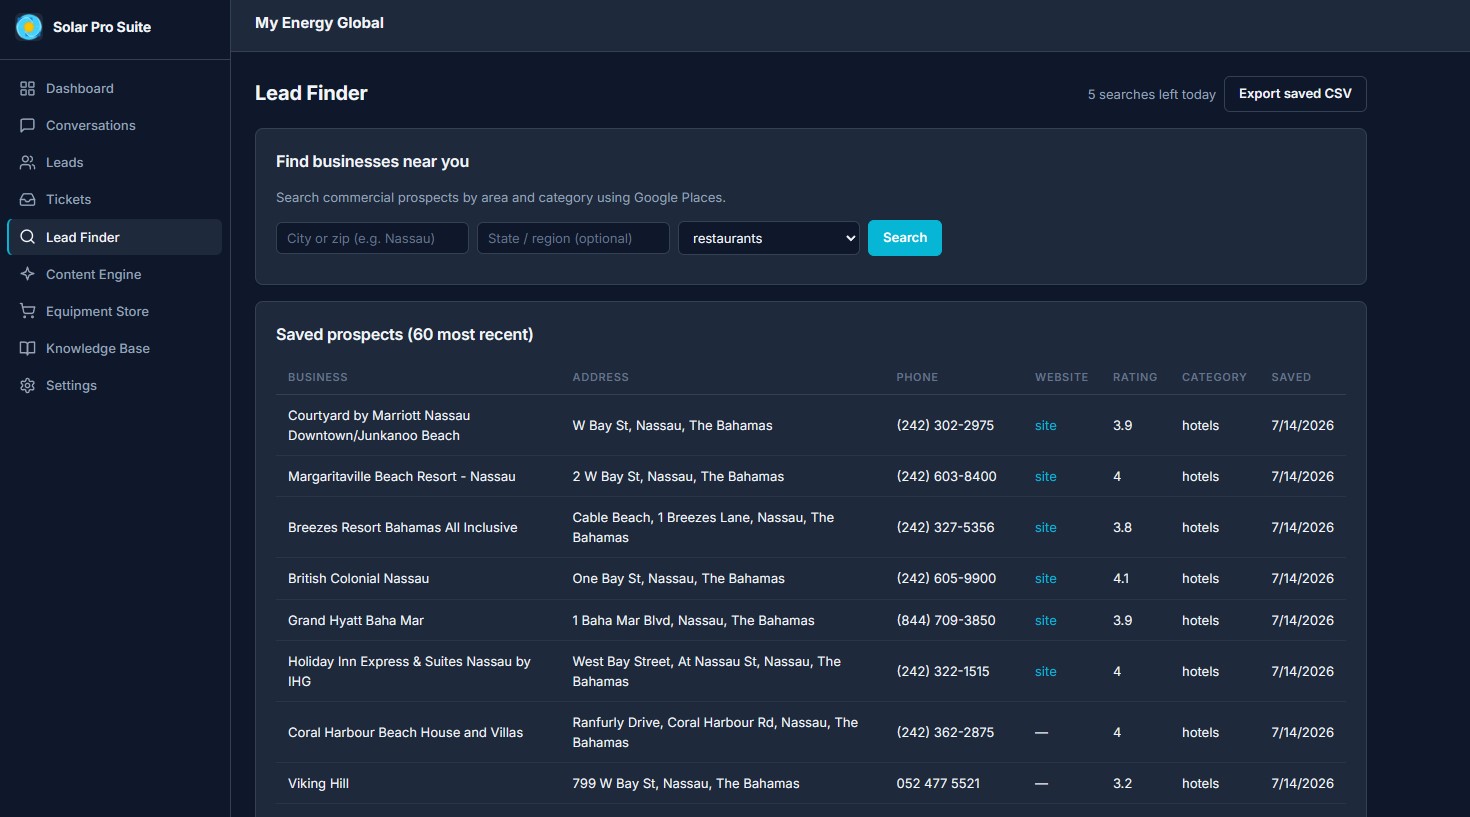Click the CATEGORY column header

coord(1214,377)
